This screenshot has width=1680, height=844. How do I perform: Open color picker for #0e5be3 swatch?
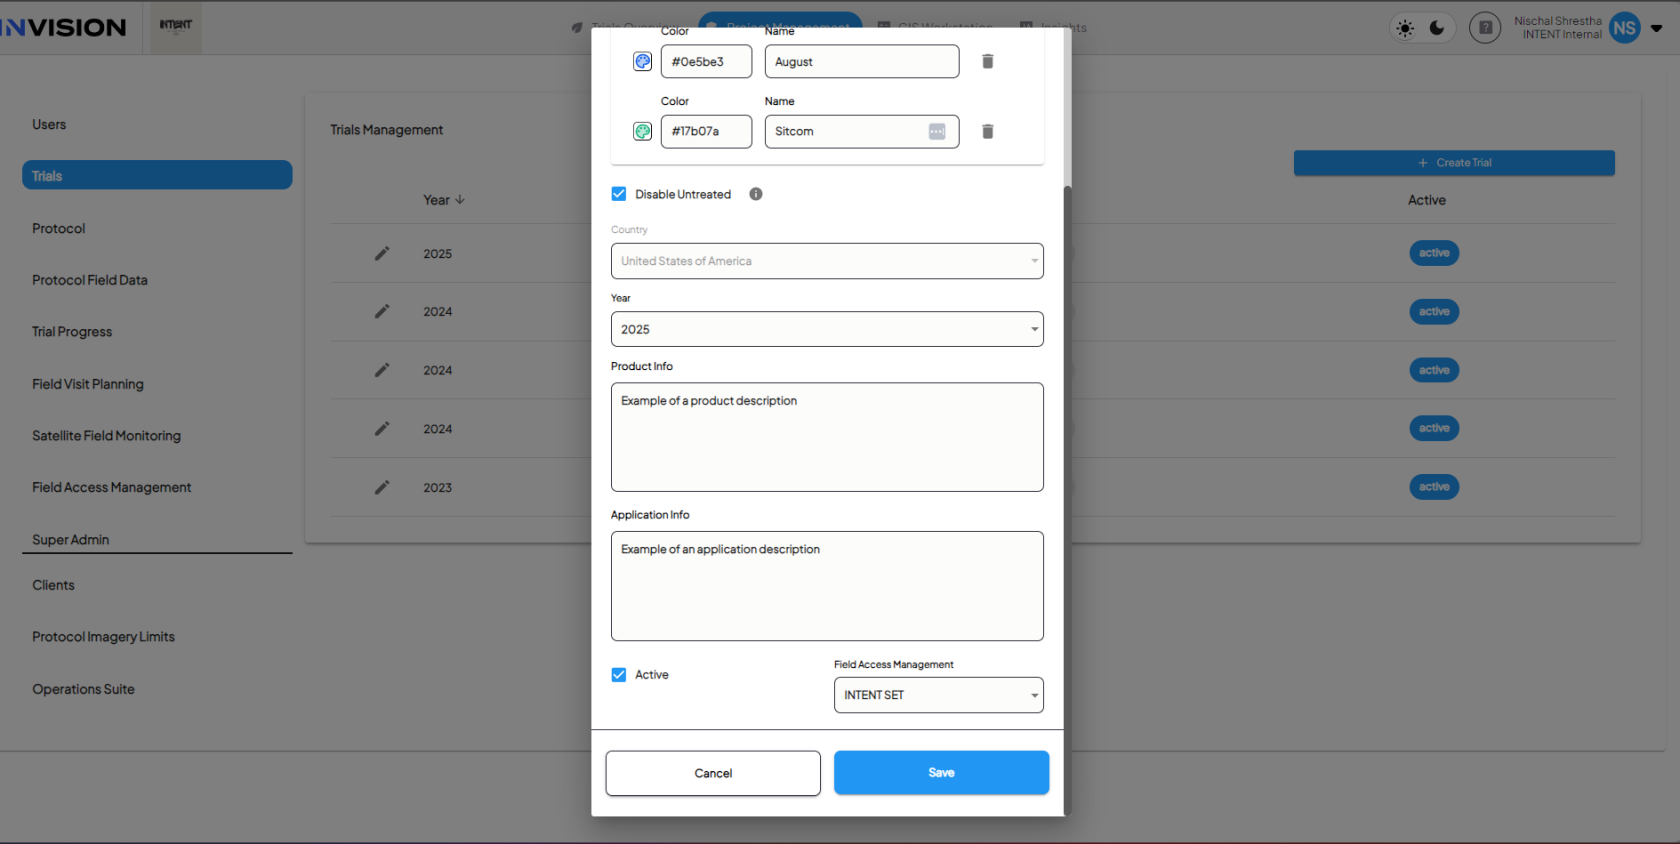click(643, 61)
